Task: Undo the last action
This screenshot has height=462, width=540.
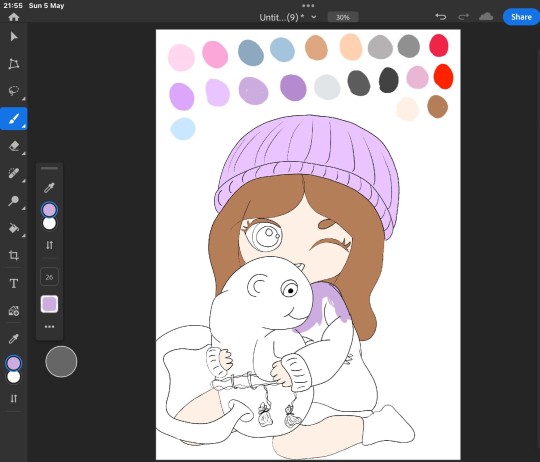Action: 440,17
